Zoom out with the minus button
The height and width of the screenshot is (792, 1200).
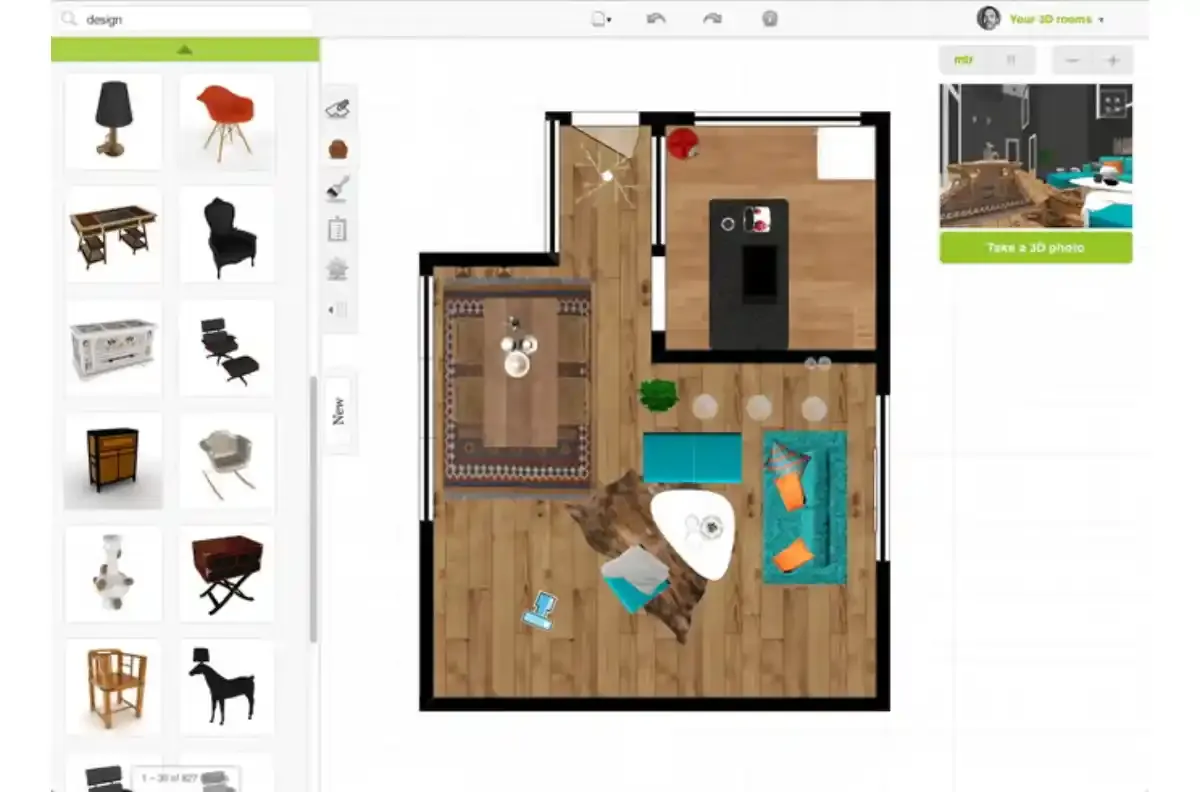pos(1072,60)
